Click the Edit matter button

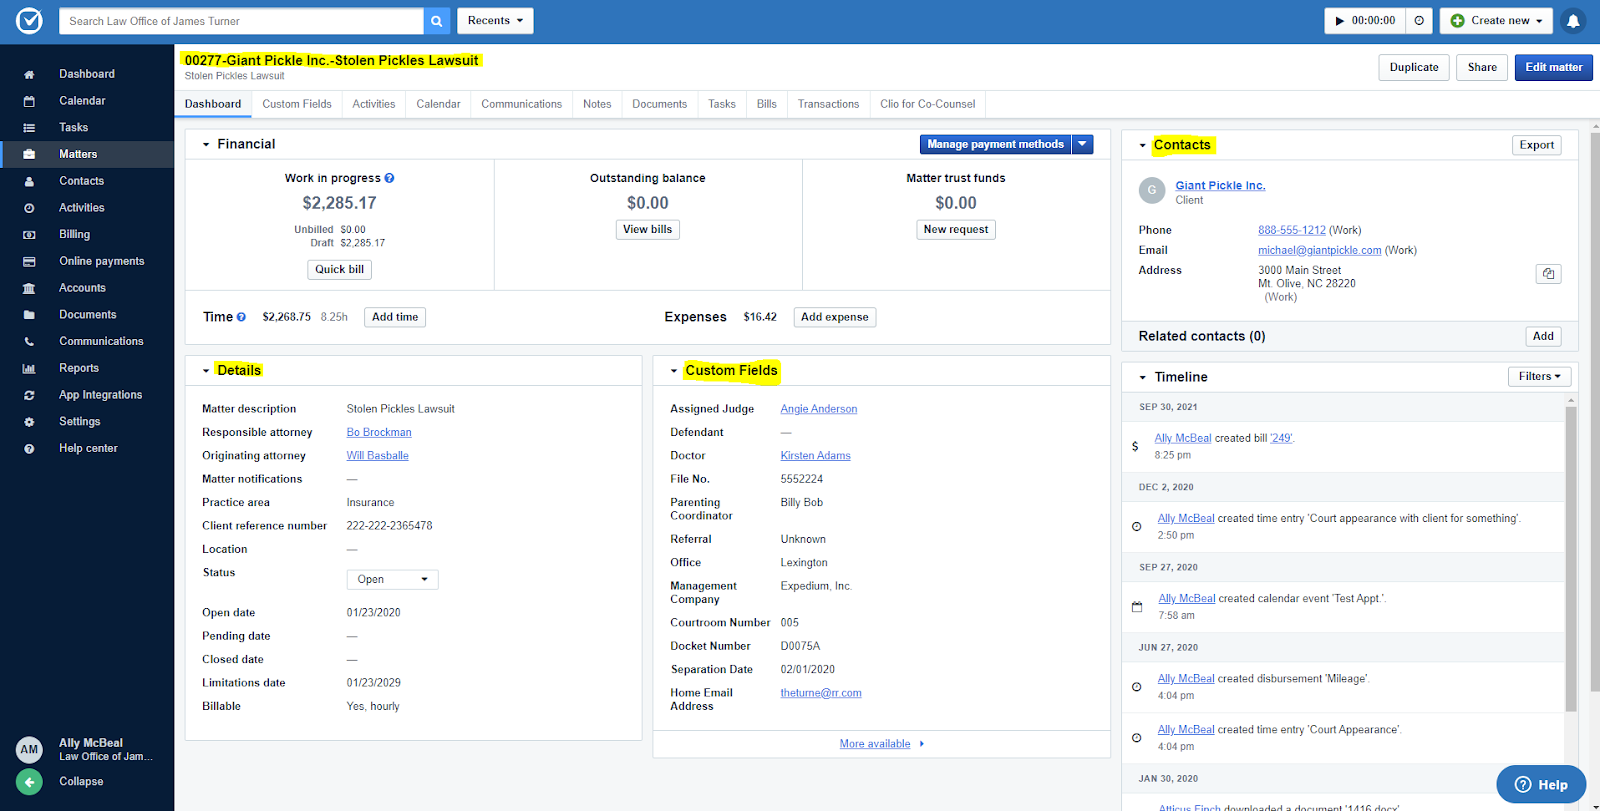(1554, 68)
